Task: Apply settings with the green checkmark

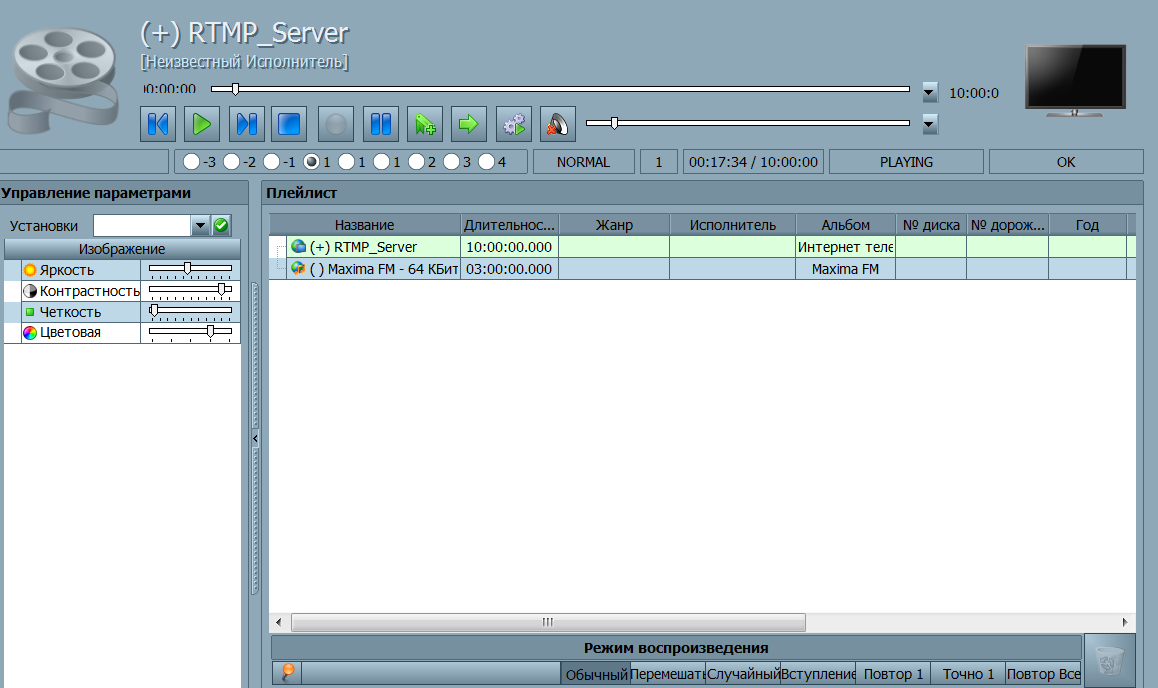Action: tap(222, 226)
